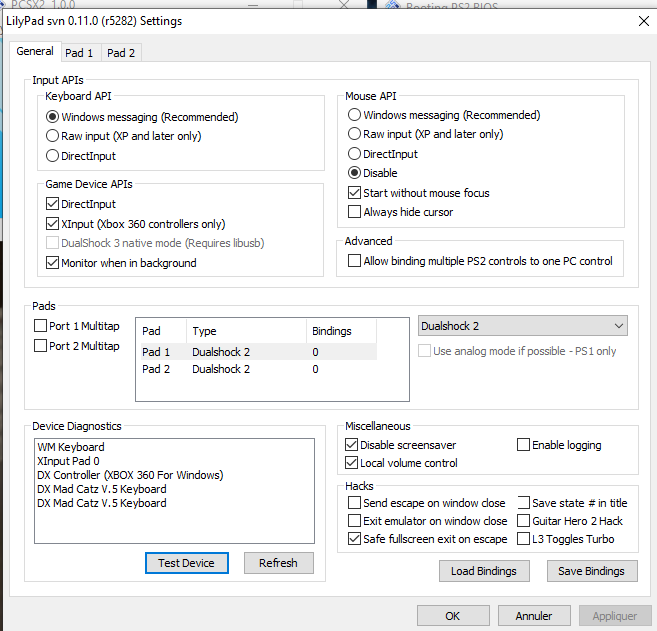Switch to the Pad 1 tab
This screenshot has width=657, height=631.
coord(80,53)
